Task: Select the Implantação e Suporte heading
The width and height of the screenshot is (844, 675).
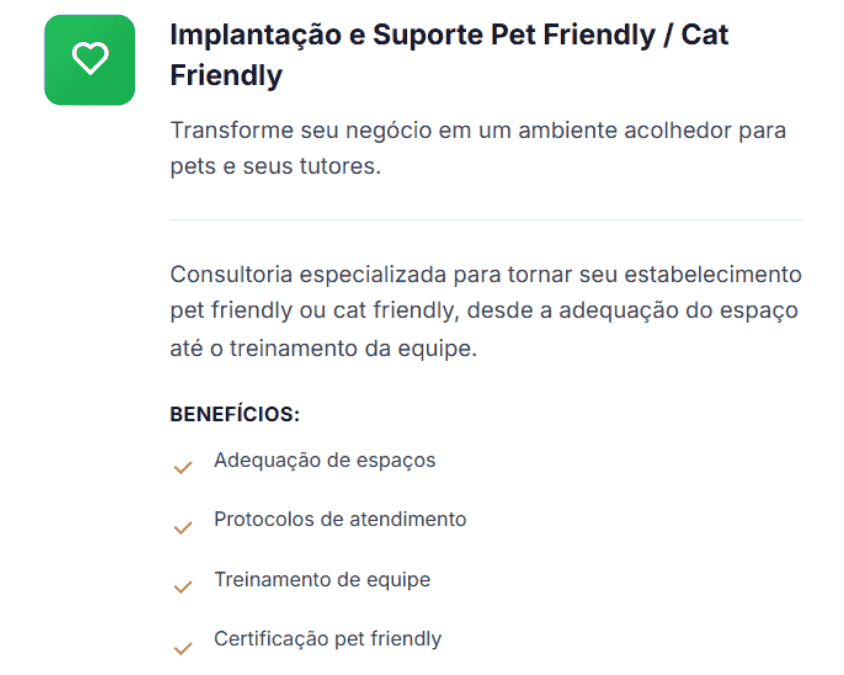Action: pos(449,35)
